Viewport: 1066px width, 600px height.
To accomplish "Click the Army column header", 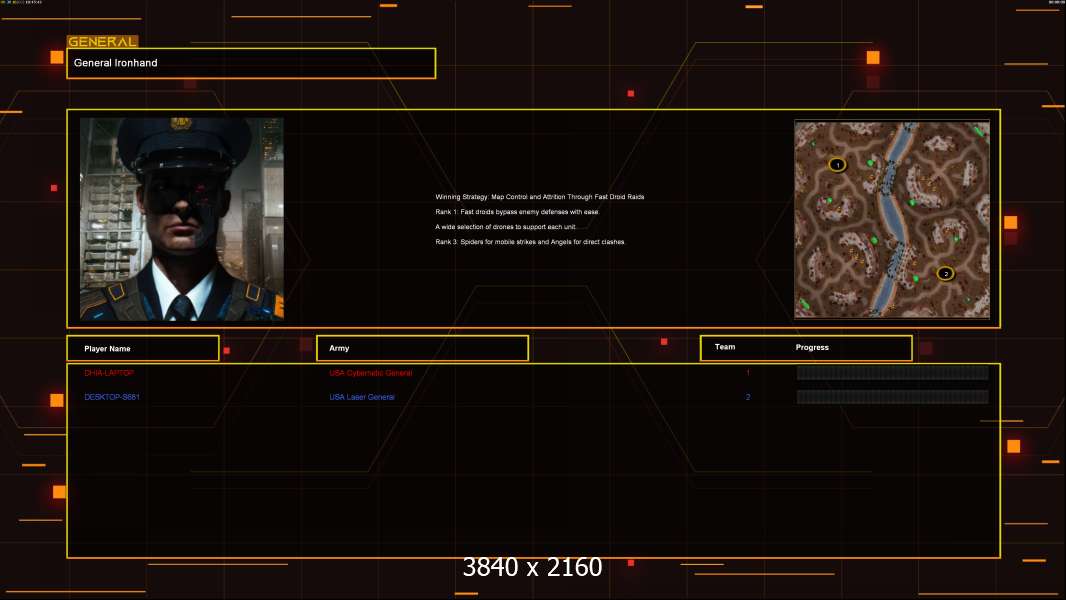I will (422, 348).
